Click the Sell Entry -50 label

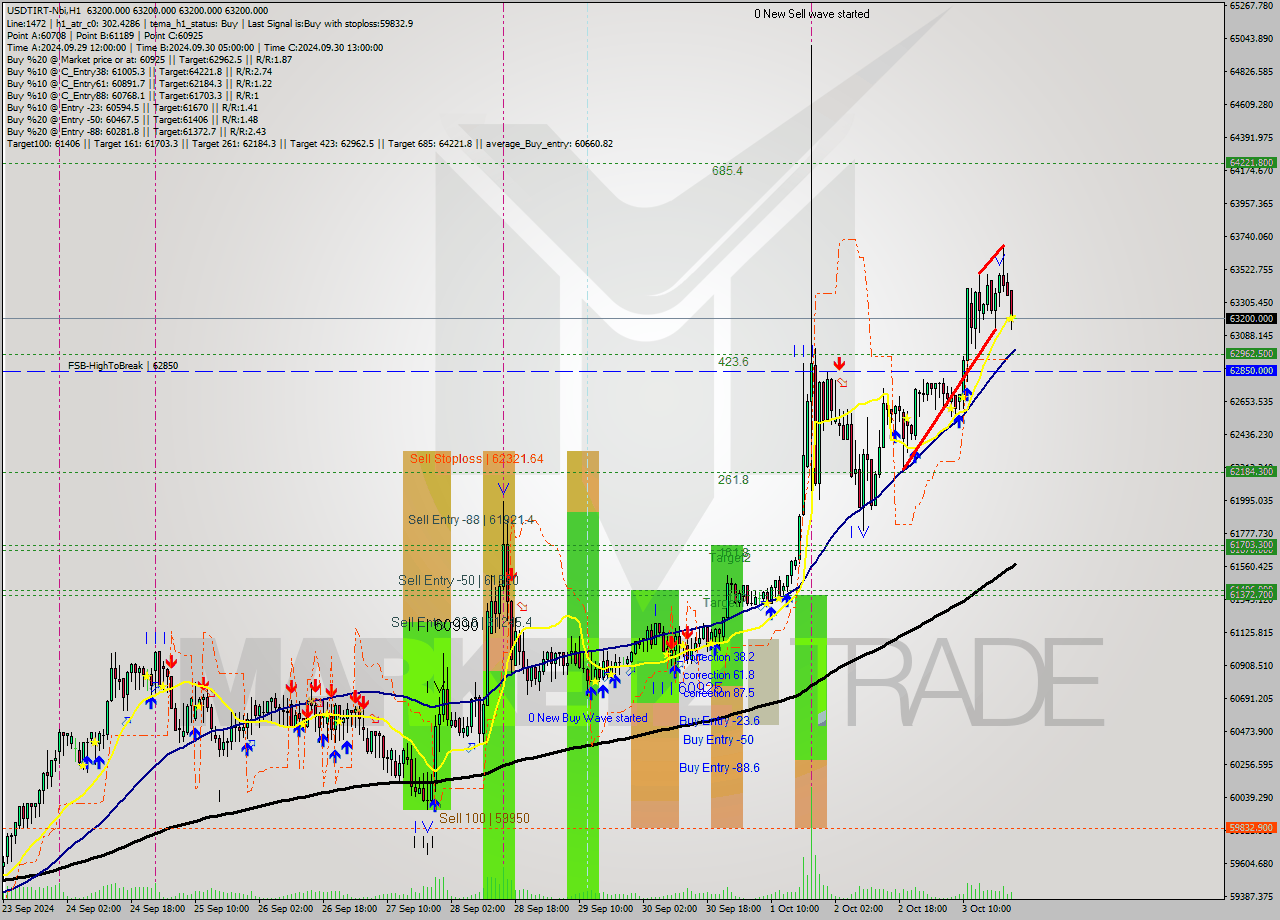458,580
